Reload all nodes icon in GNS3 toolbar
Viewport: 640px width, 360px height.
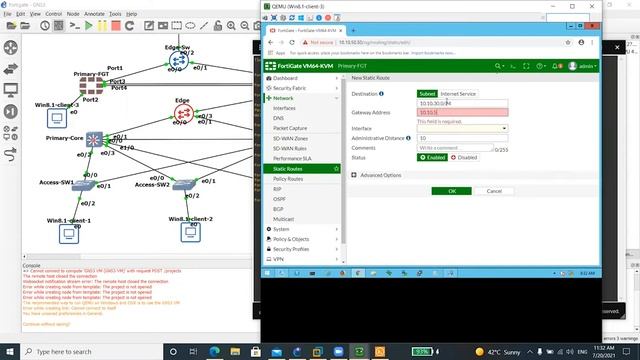[x=129, y=26]
